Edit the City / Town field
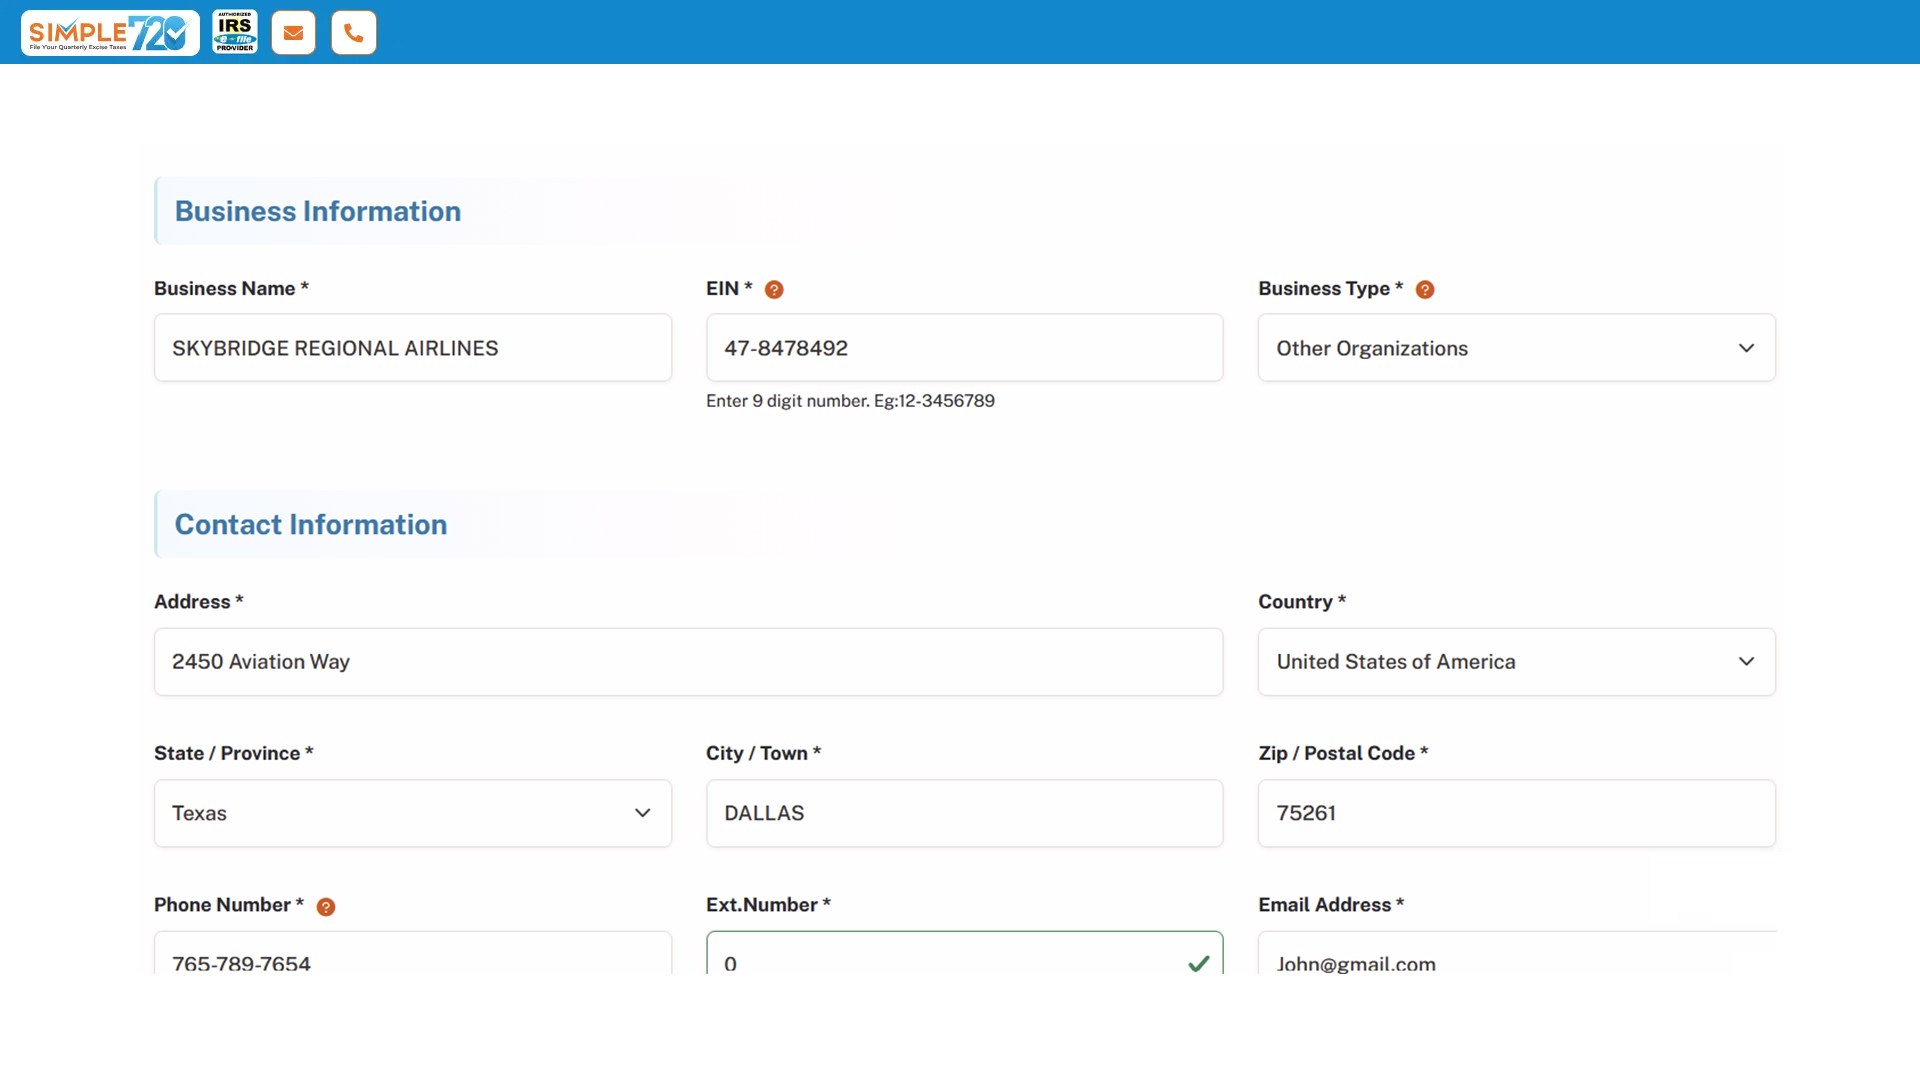The image size is (1920, 1080). pos(964,813)
